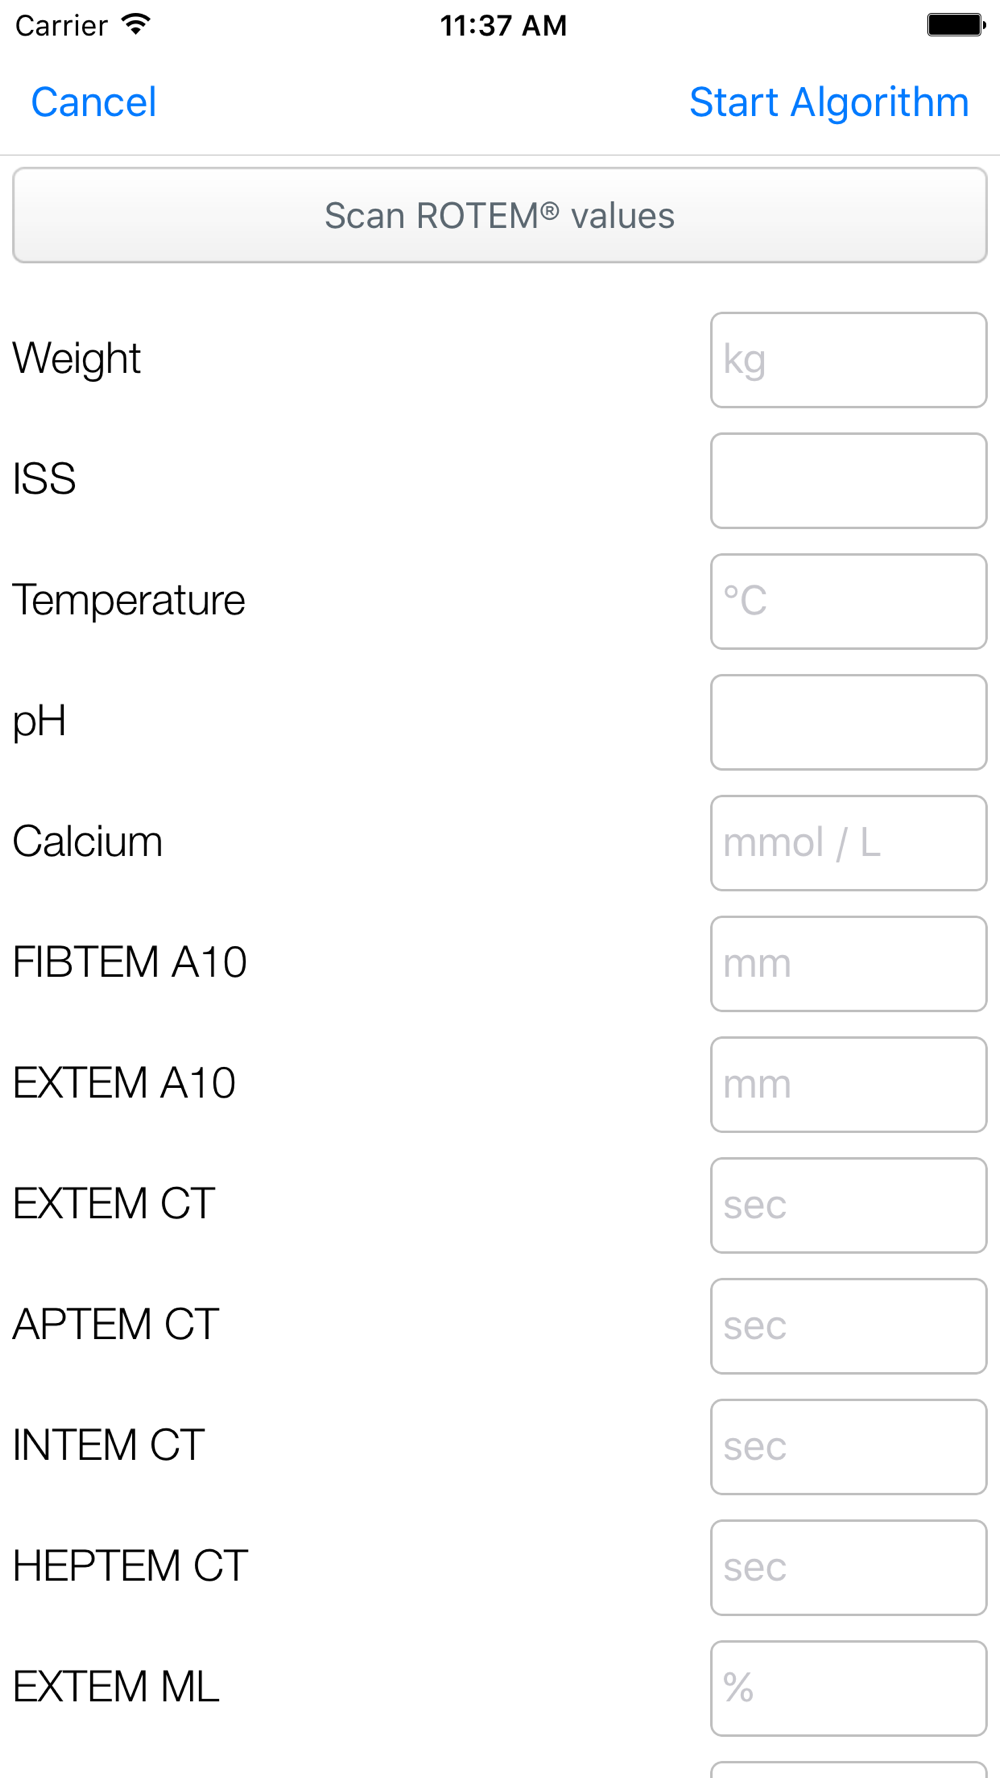Select the ISS input field

click(848, 481)
